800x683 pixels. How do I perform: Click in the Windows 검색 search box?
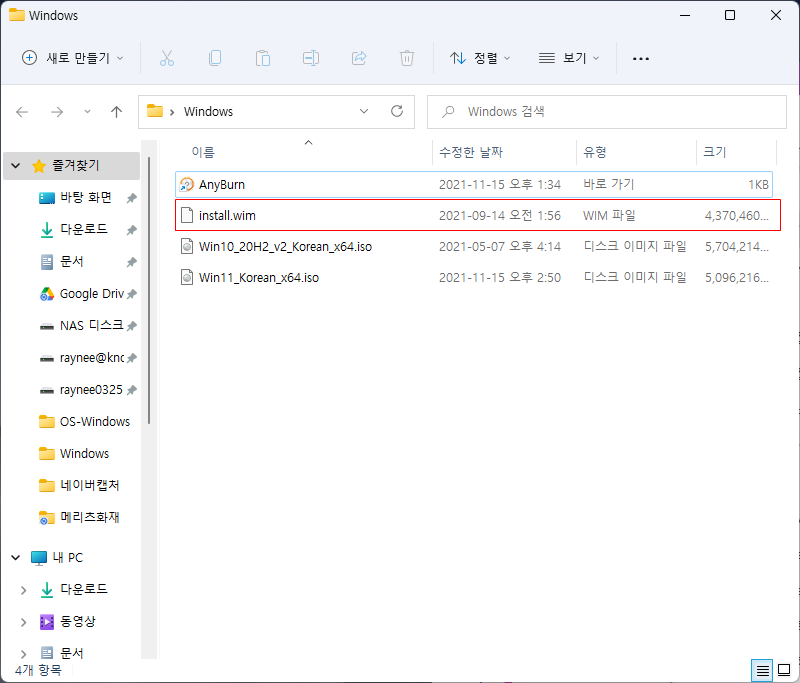coord(607,112)
